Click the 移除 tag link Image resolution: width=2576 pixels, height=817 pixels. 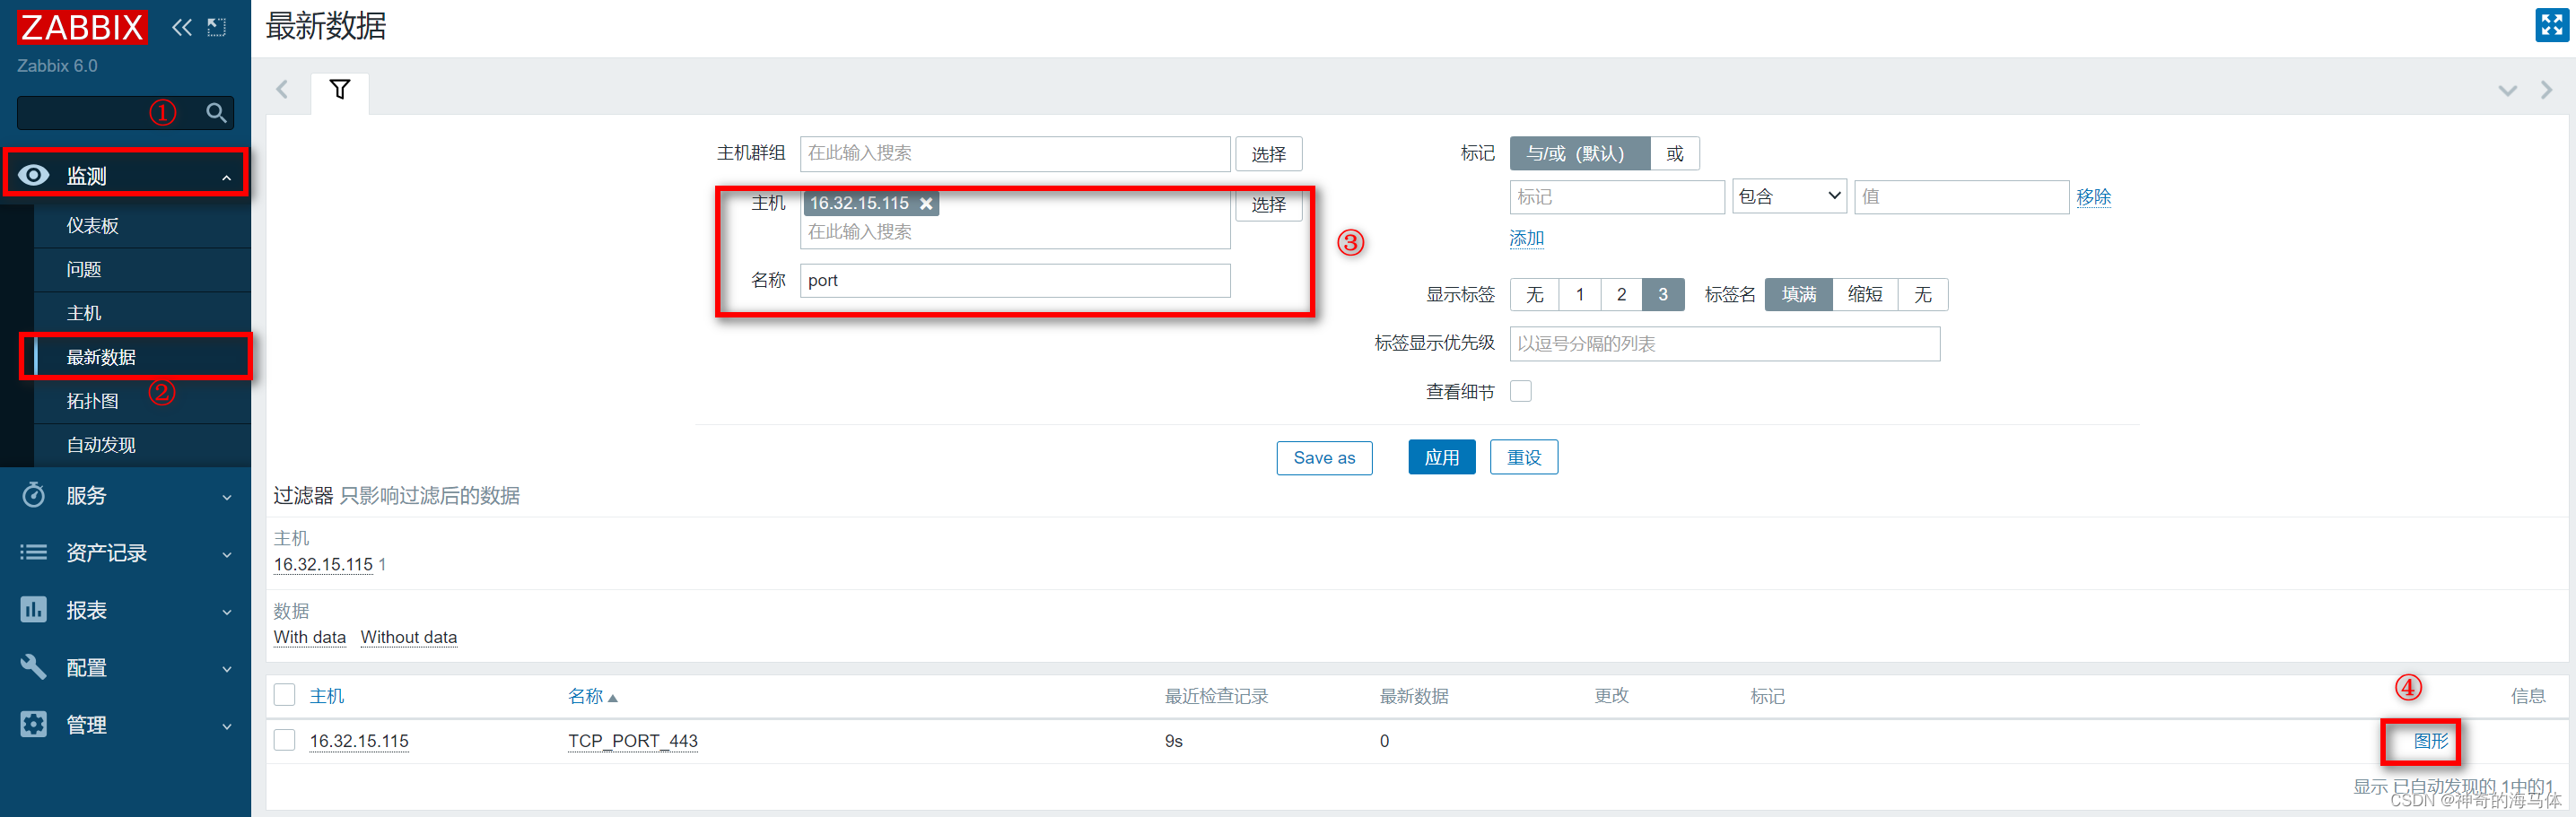(x=2093, y=197)
